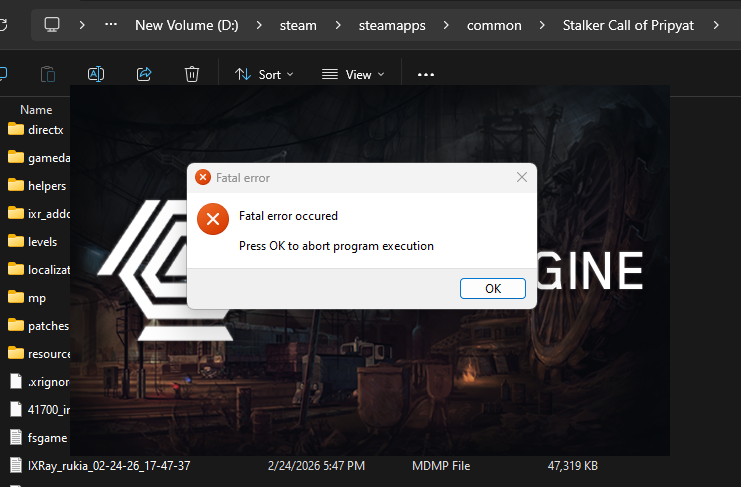This screenshot has height=487, width=741.
Task: Select the fsgame file
Action: point(47,438)
